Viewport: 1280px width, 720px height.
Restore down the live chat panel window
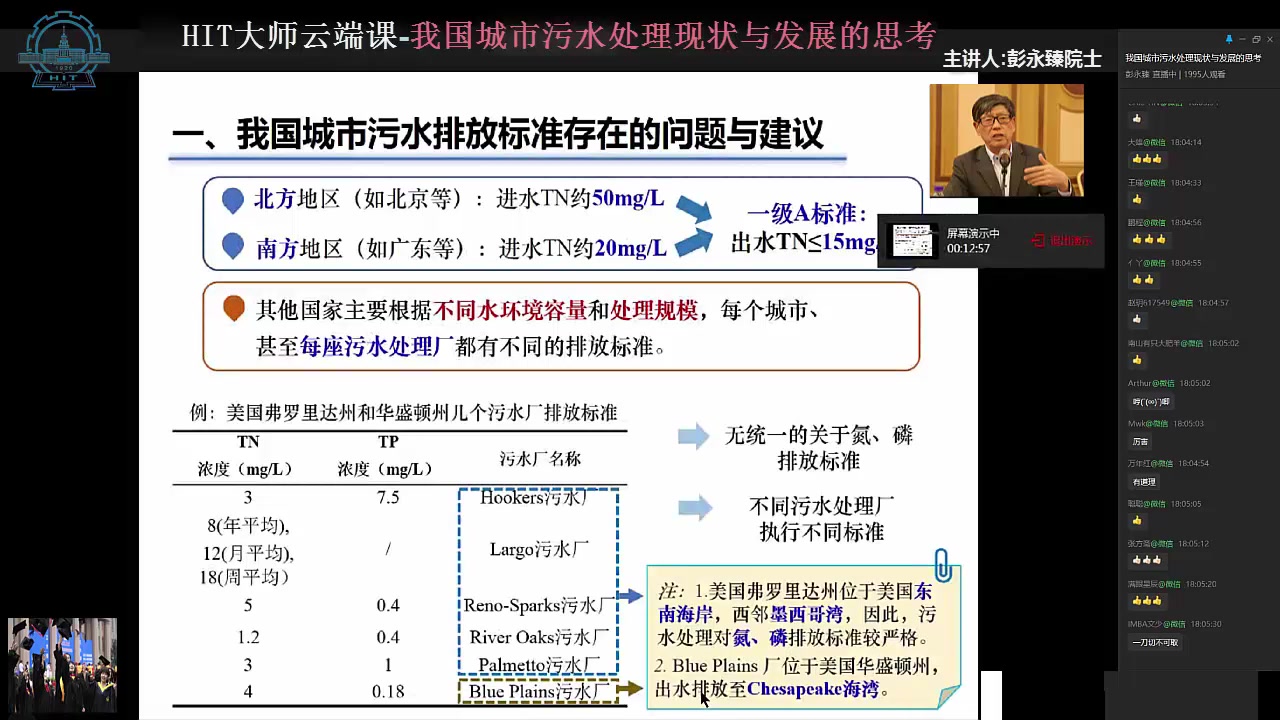pos(1257,40)
